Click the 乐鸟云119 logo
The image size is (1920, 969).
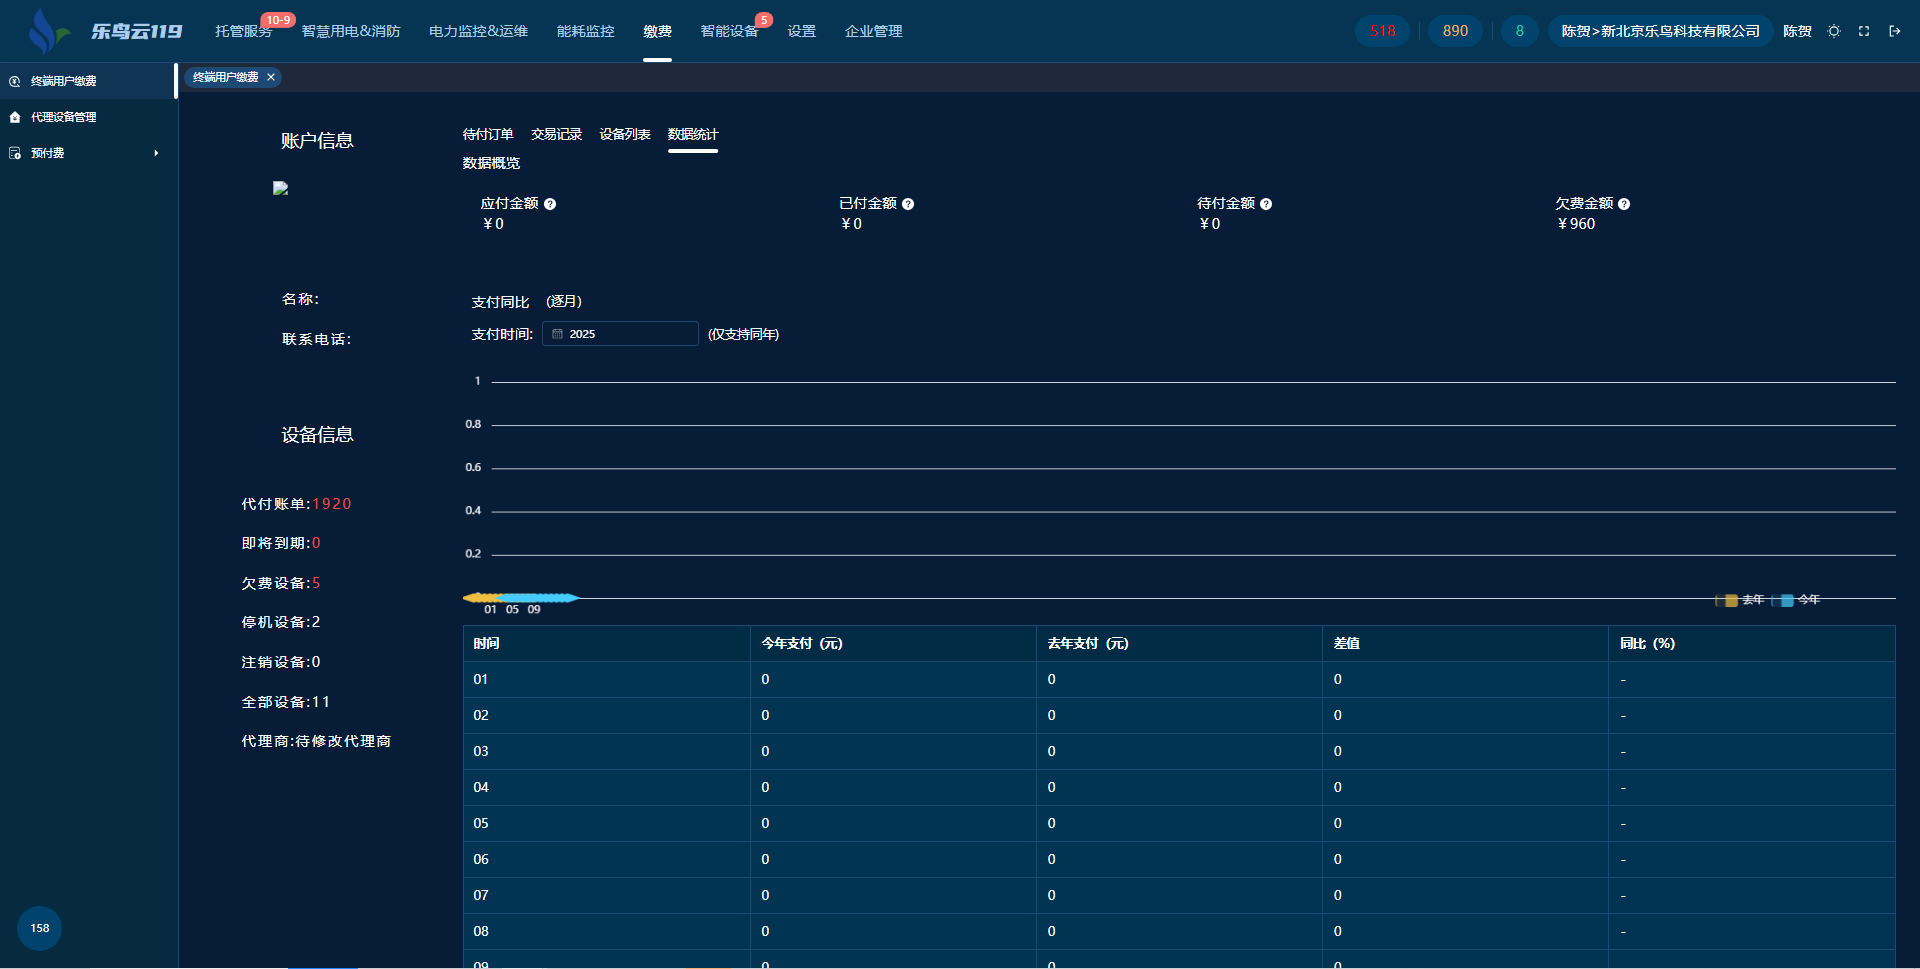[105, 31]
